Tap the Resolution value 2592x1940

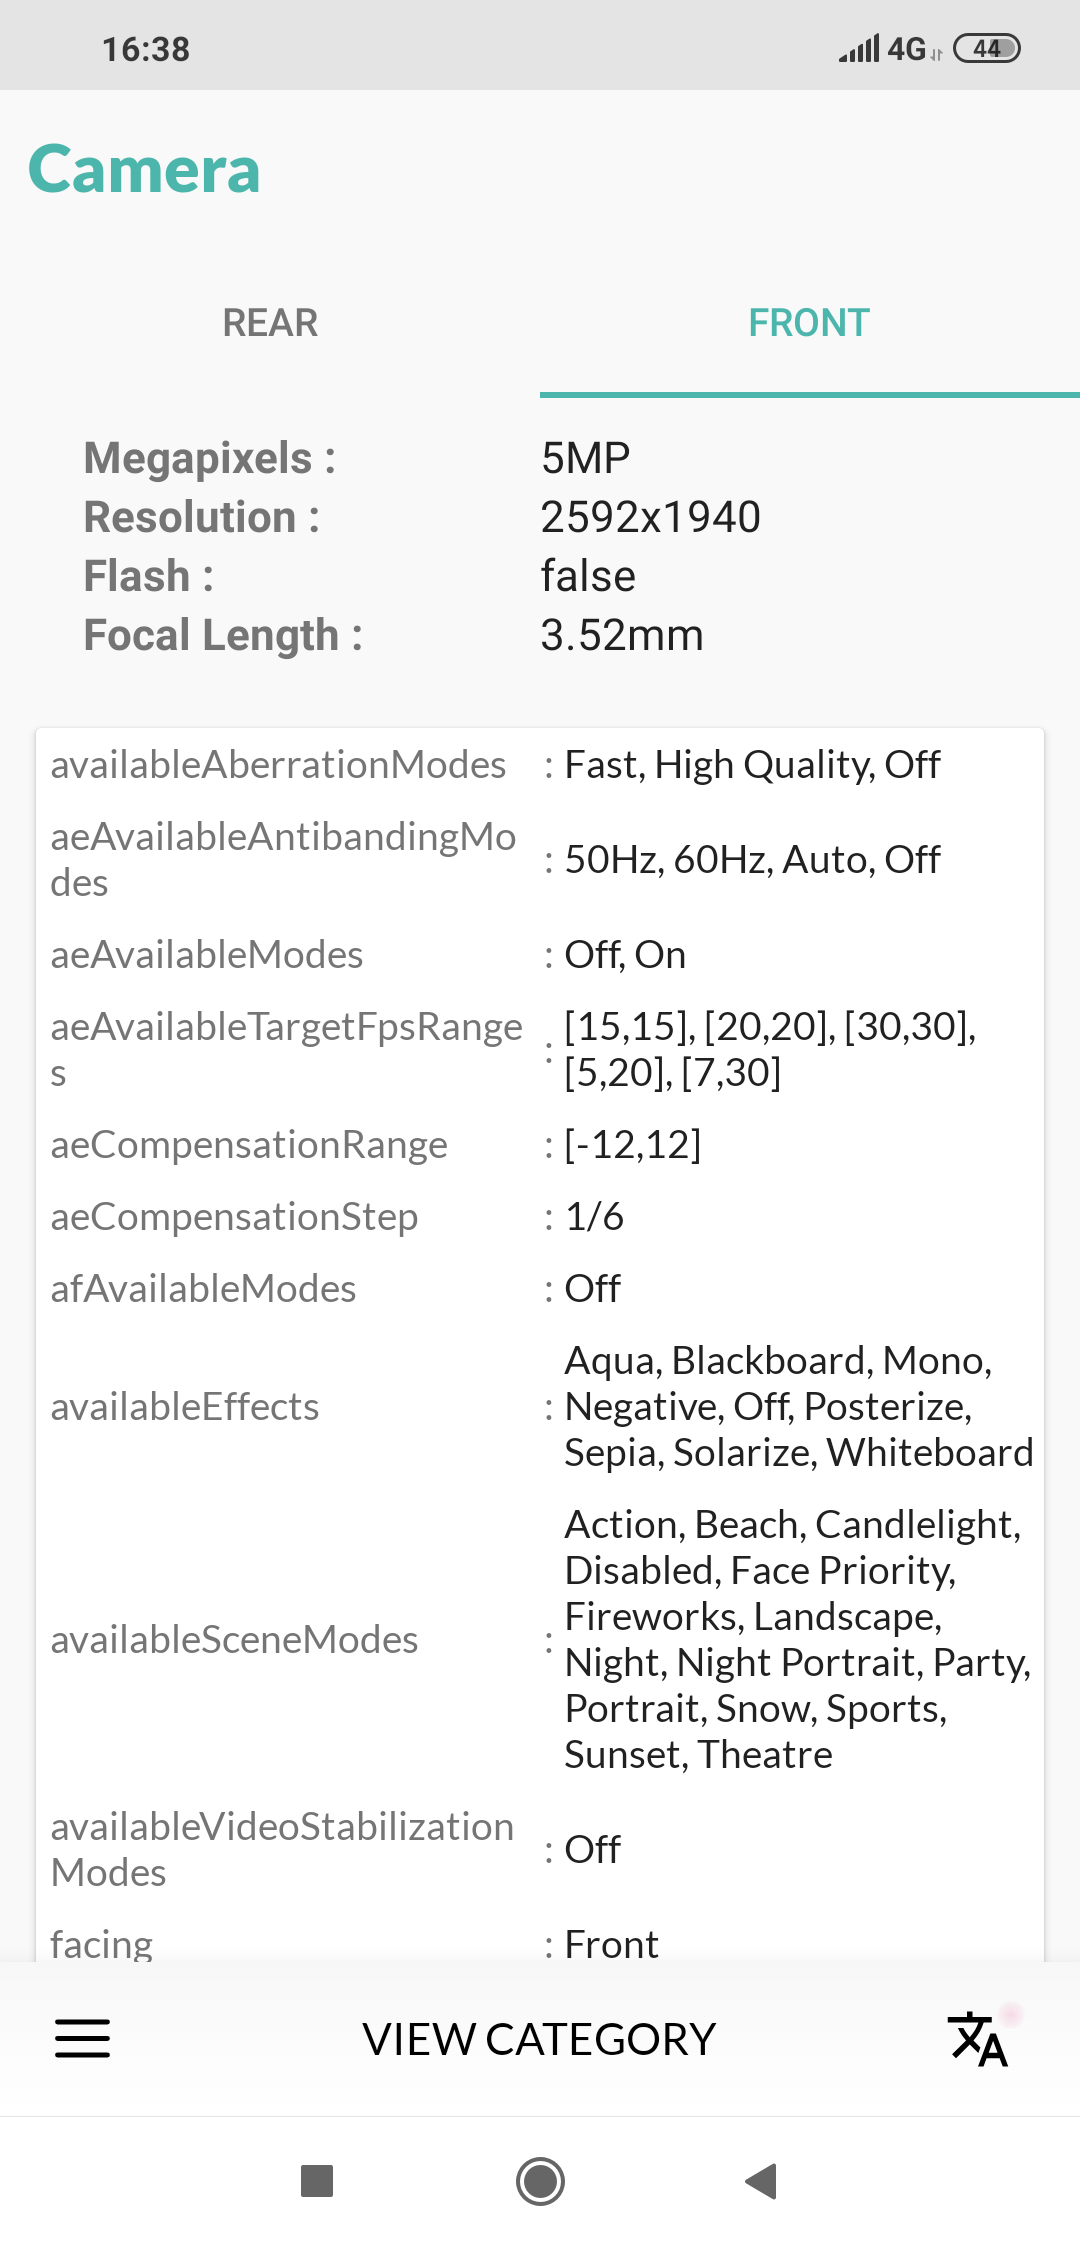pos(651,517)
